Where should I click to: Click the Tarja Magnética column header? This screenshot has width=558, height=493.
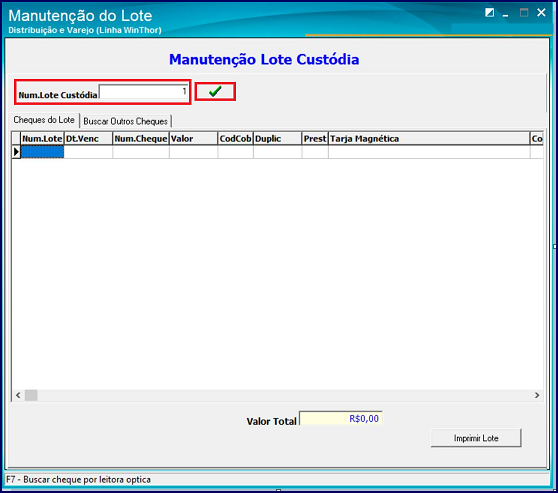429,139
